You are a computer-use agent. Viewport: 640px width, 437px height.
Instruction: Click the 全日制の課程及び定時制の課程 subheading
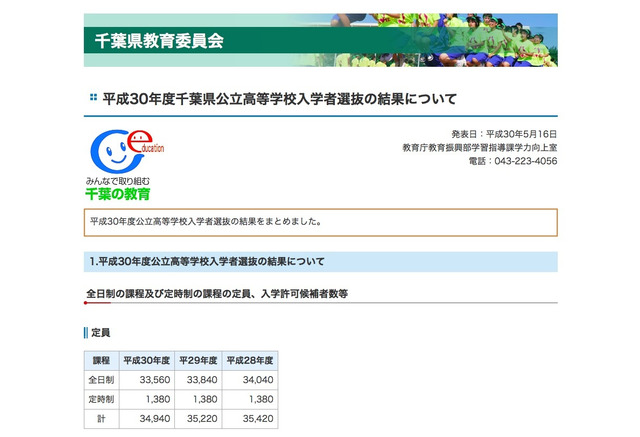216,293
